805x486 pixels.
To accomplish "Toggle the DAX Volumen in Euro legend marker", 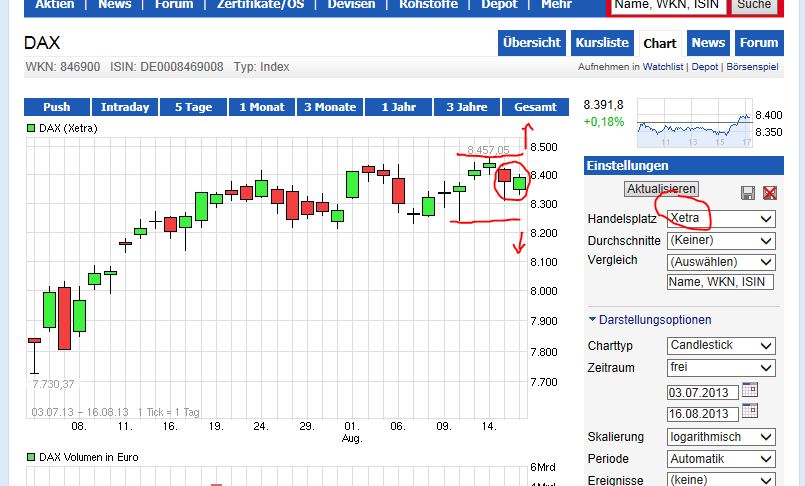I will click(31, 457).
